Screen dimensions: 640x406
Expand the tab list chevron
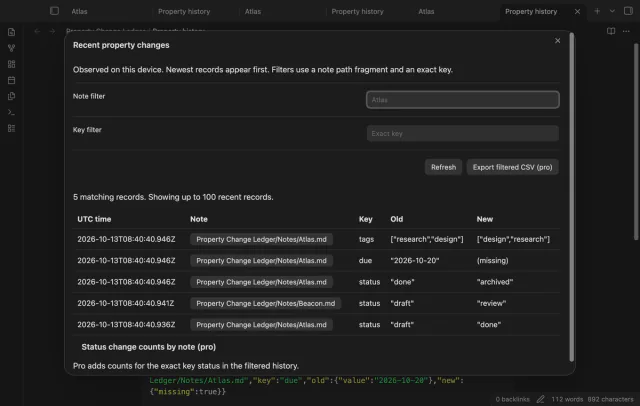click(612, 11)
